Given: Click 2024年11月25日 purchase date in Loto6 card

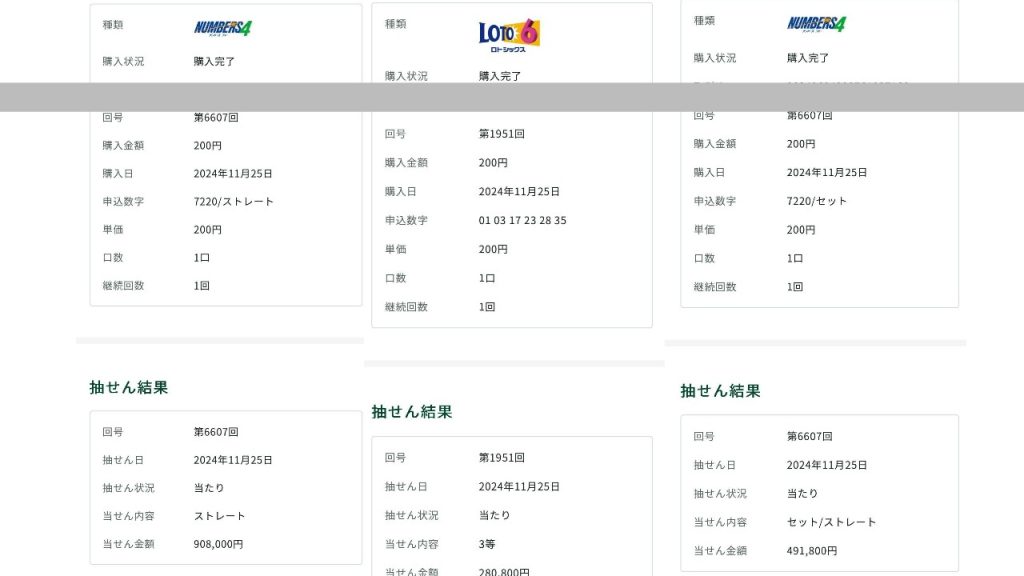Looking at the screenshot, I should 518,191.
